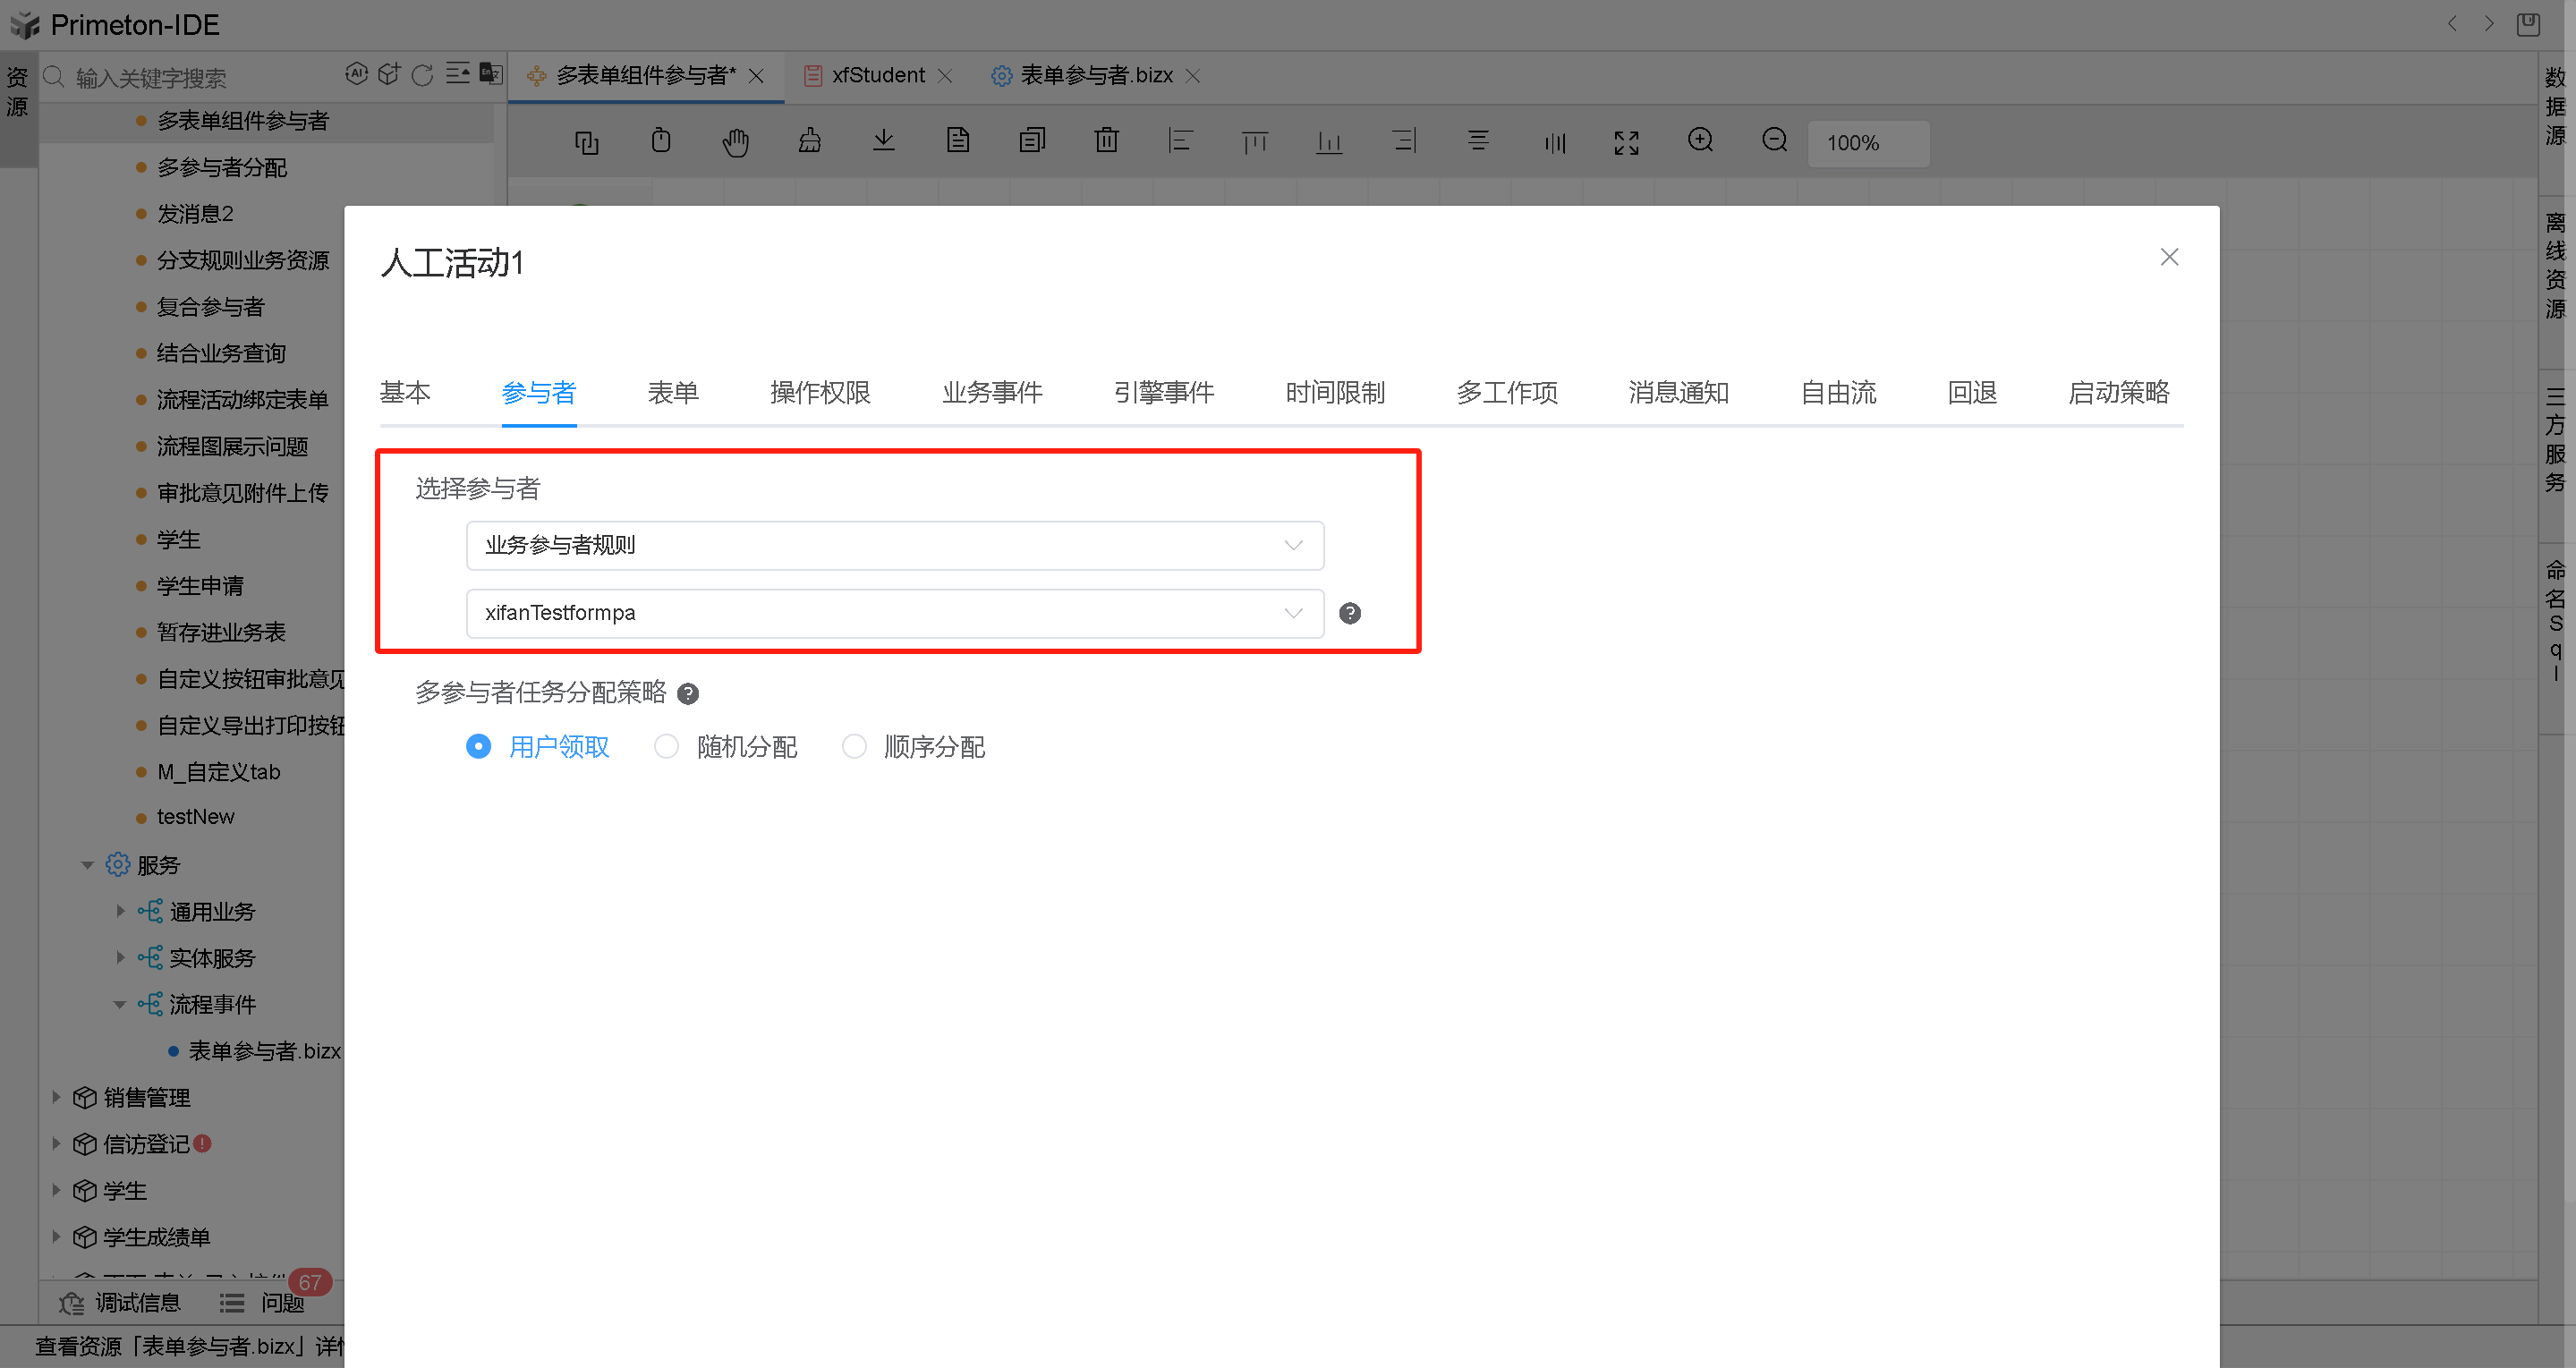Open the 业务参与者规则 dropdown
Image resolution: width=2576 pixels, height=1368 pixels.
894,545
